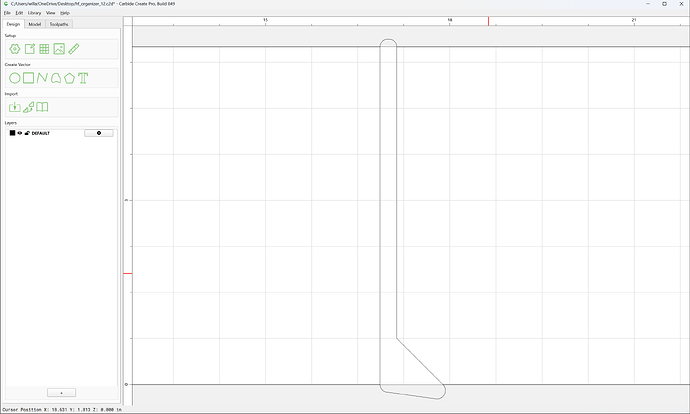Viewport: 690px width, 414px height.
Task: Open grid settings icon
Action: (x=44, y=49)
